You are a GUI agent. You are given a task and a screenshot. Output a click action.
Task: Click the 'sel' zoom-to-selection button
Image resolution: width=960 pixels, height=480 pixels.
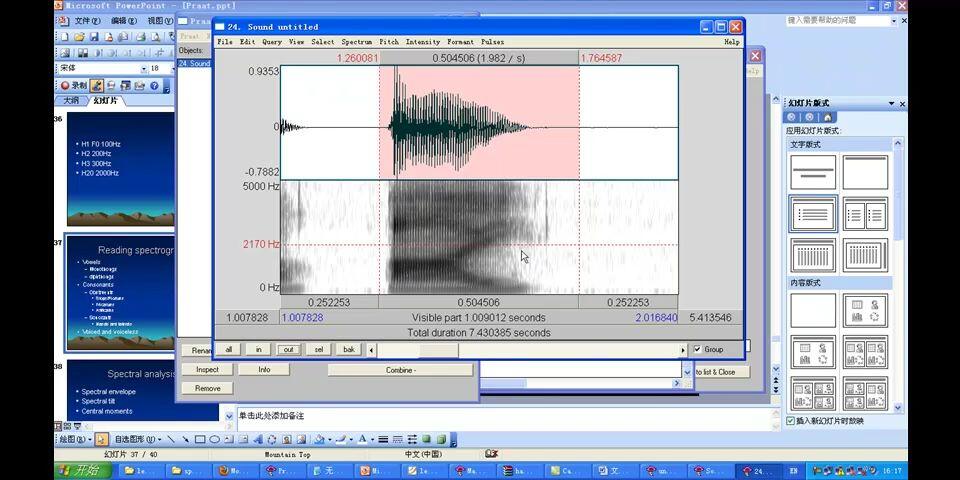pos(318,350)
